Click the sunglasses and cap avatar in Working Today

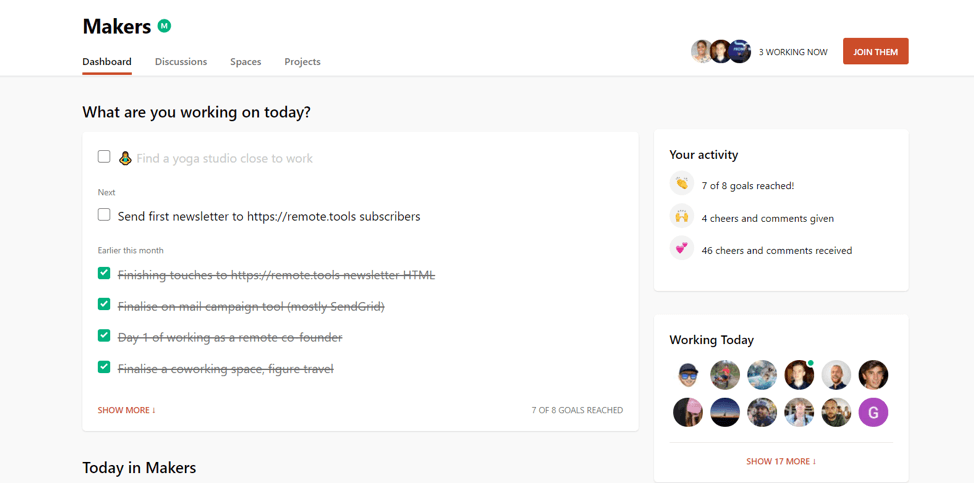(x=688, y=375)
